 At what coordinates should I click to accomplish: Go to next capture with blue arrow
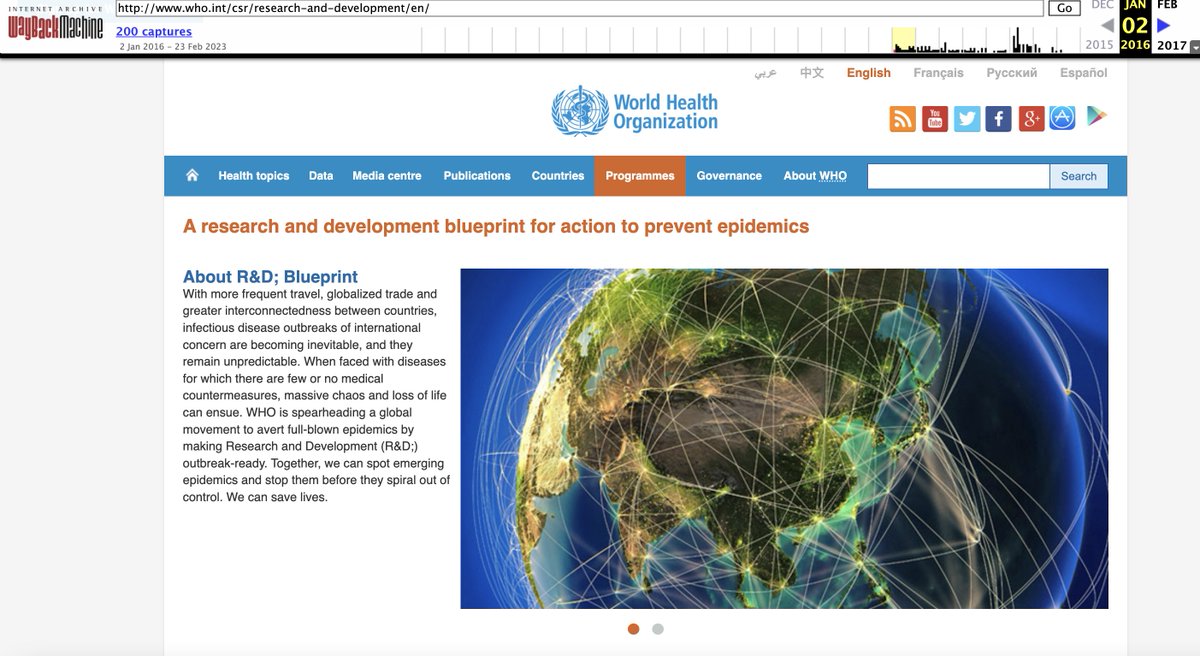coord(1163,26)
